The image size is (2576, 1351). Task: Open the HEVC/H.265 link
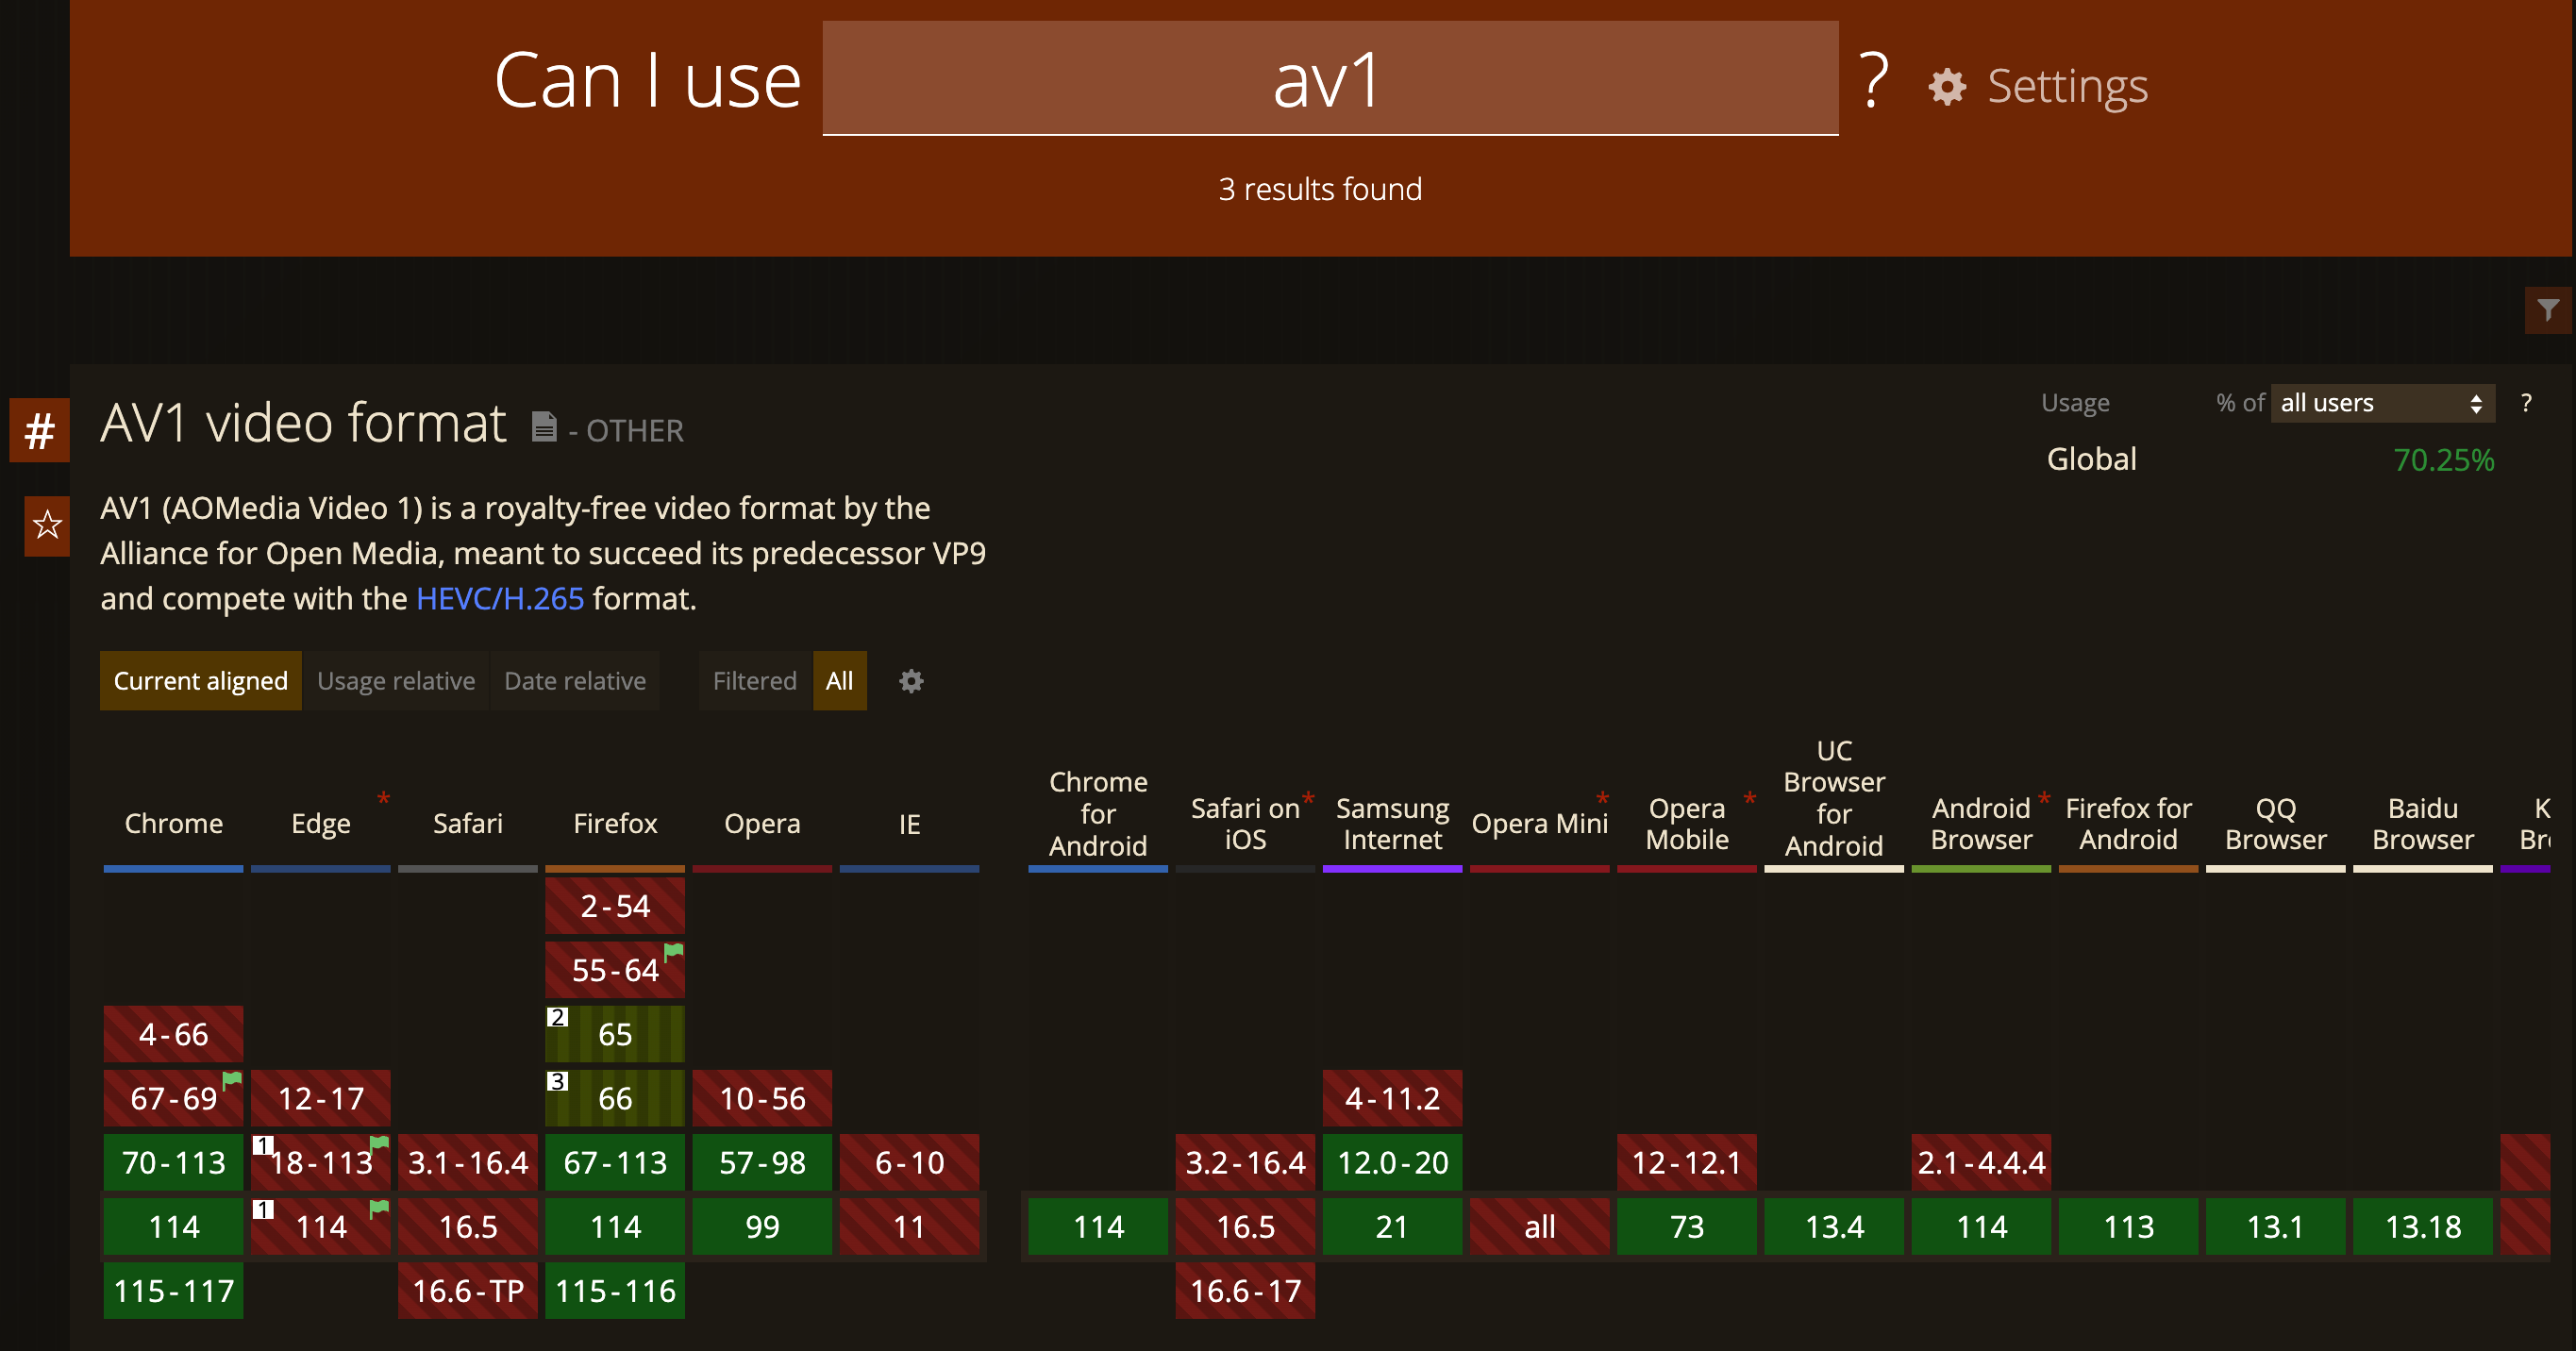pyautogui.click(x=500, y=598)
